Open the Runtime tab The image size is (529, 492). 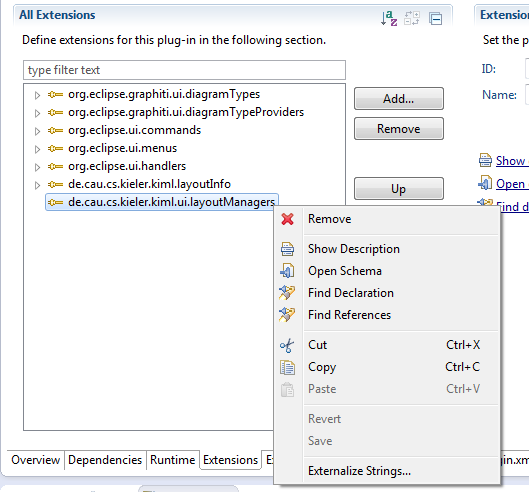172,460
